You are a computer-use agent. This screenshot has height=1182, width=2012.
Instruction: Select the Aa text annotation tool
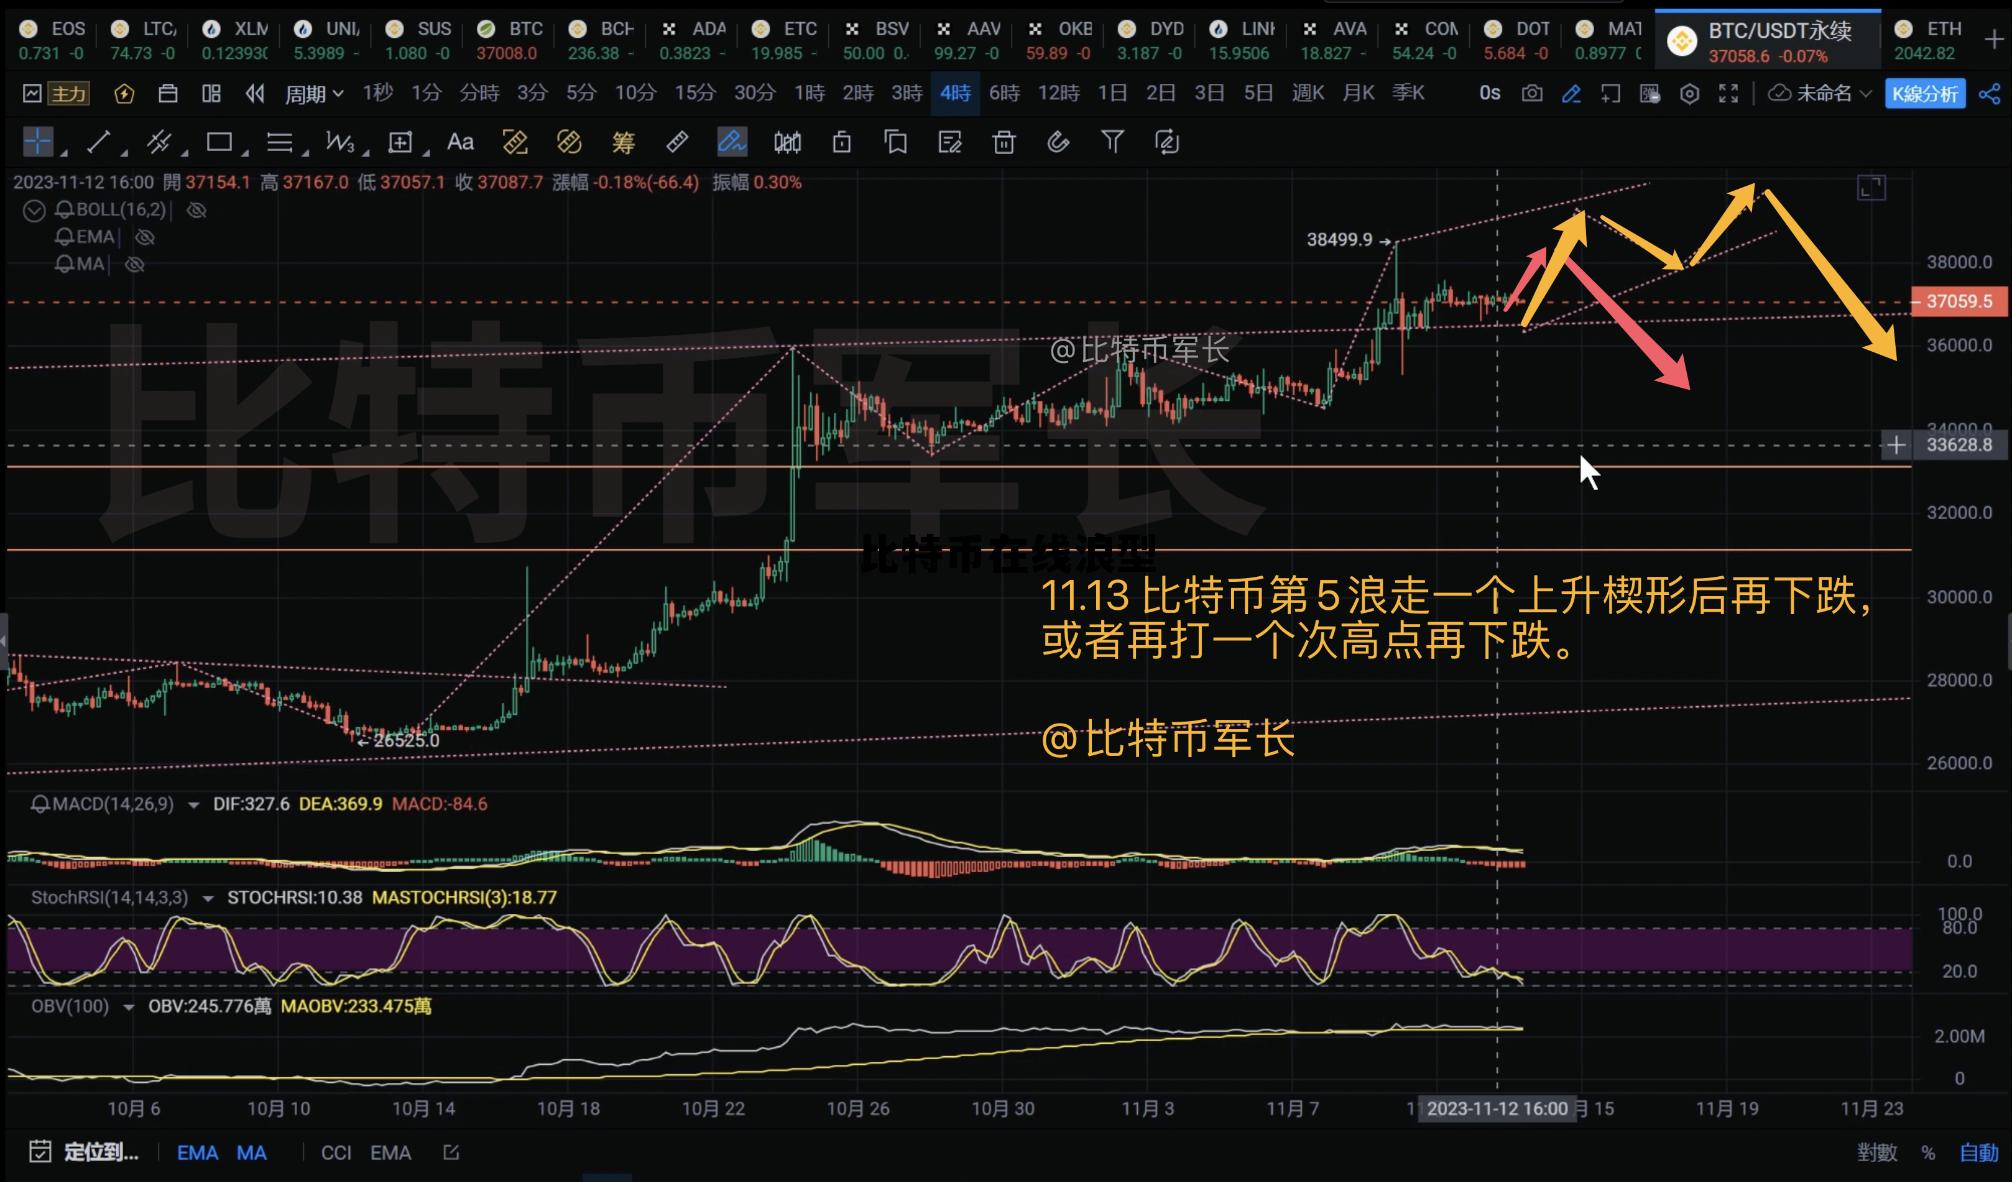tap(461, 142)
